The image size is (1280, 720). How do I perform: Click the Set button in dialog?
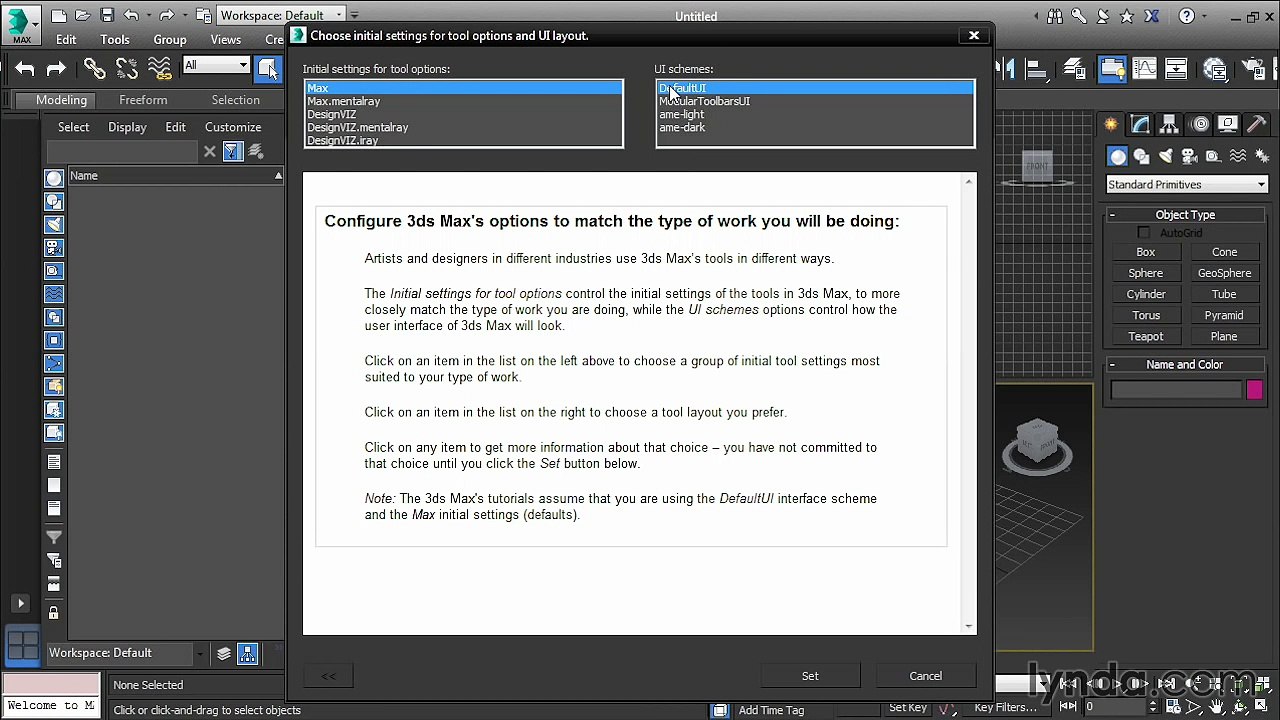pos(810,676)
